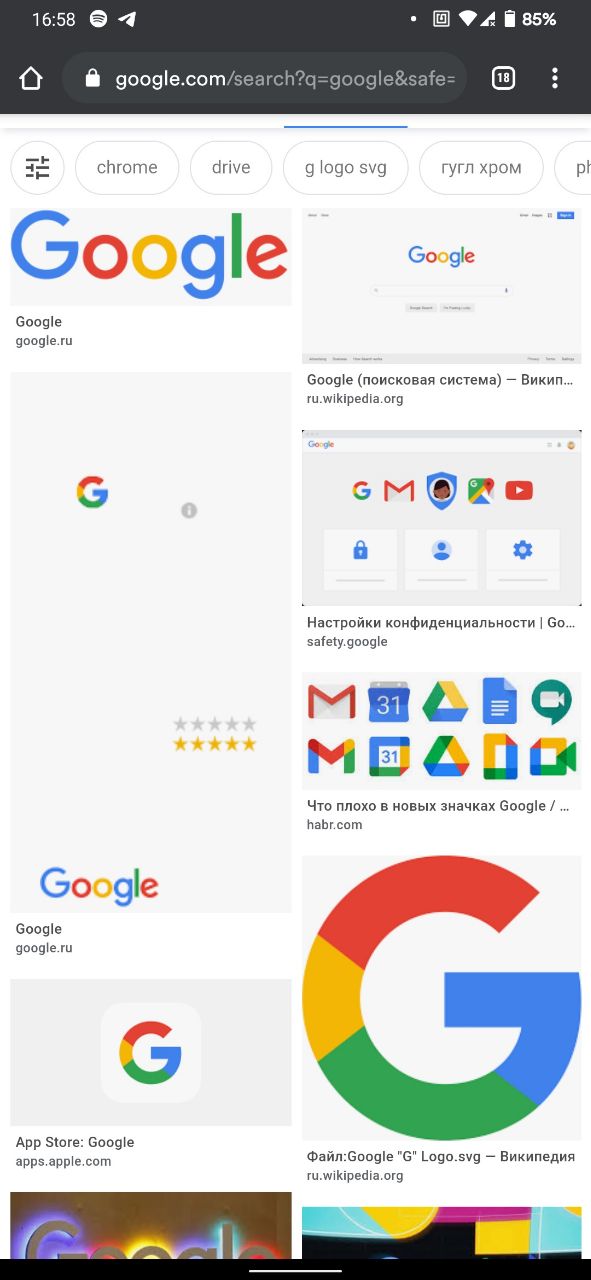Image resolution: width=591 pixels, height=1280 pixels.
Task: Select the "chrome" suggestion chip
Action: (127, 168)
